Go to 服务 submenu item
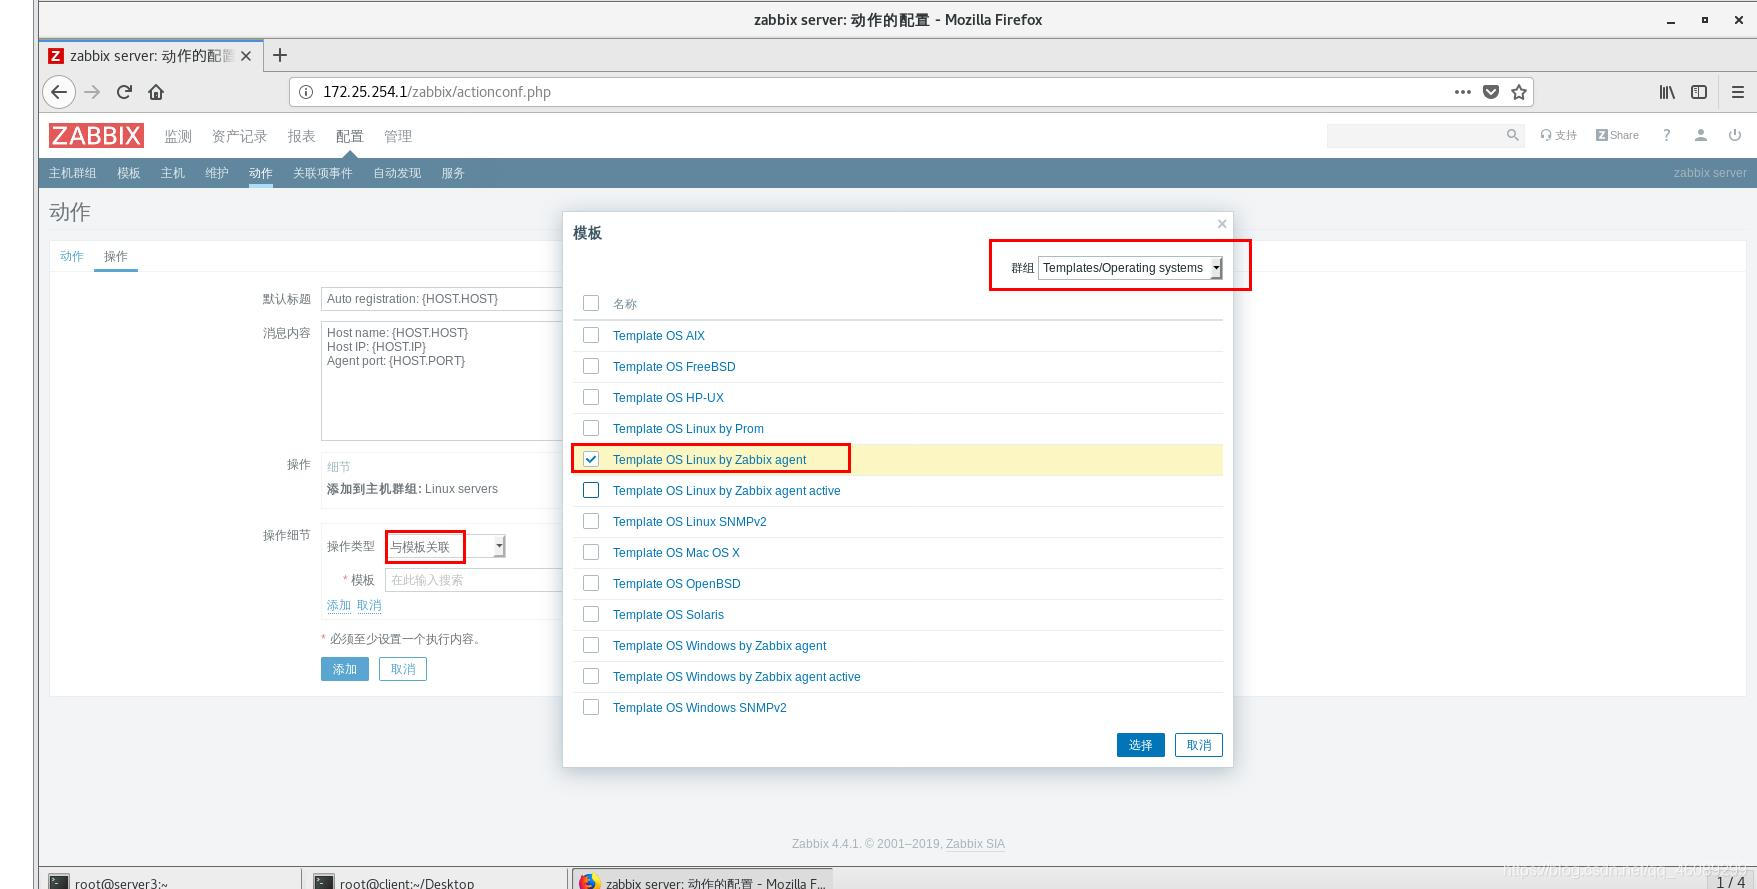This screenshot has height=889, width=1757. pyautogui.click(x=453, y=173)
